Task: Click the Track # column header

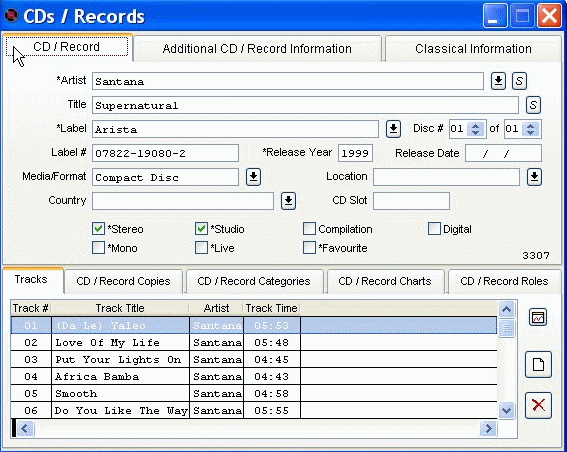Action: (31, 308)
